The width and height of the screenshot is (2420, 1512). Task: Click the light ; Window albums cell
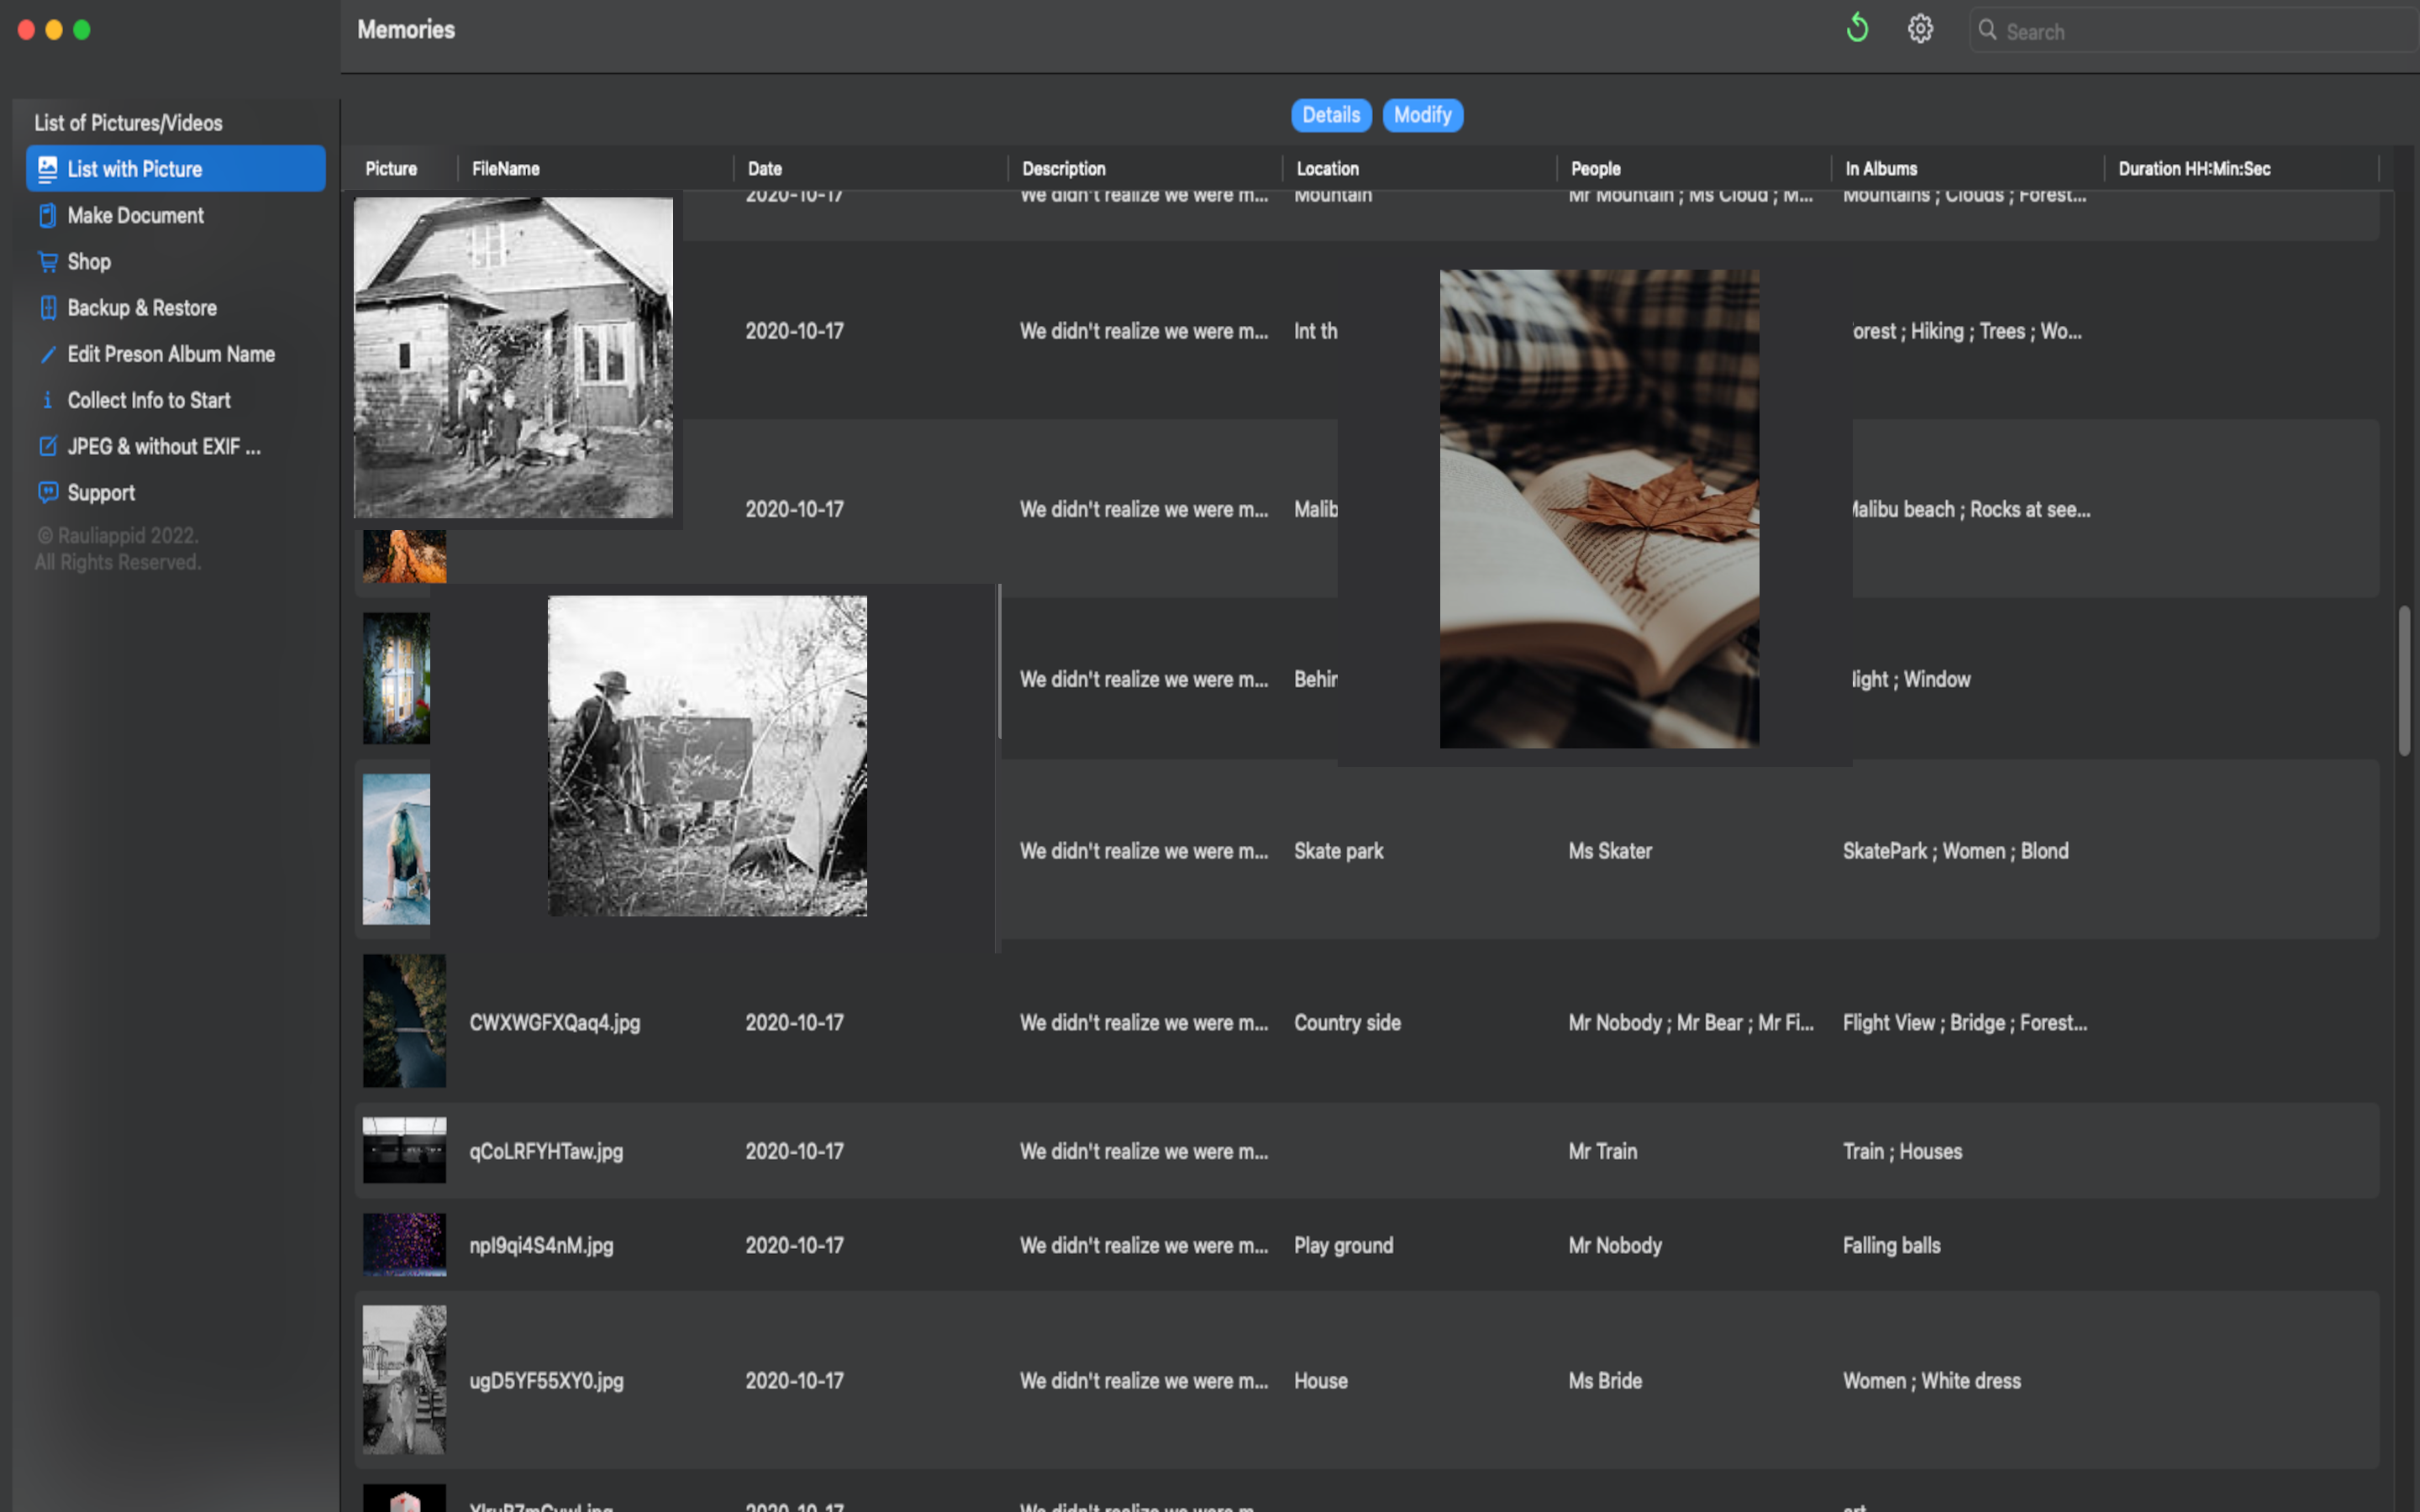[1911, 679]
